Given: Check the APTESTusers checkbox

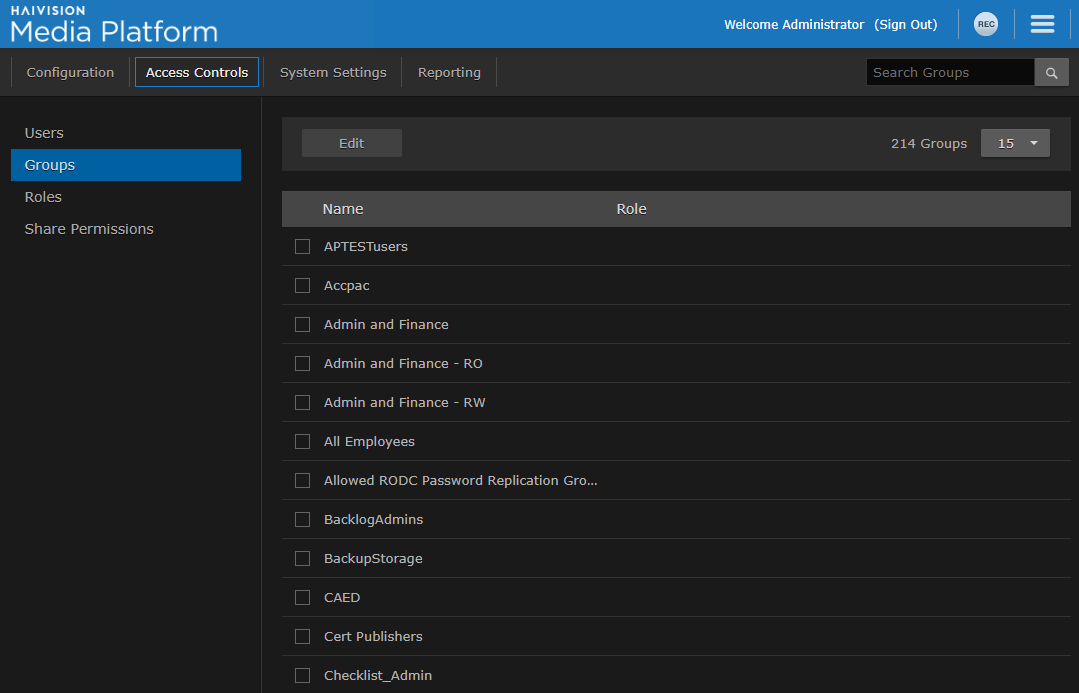Looking at the screenshot, I should [x=302, y=246].
